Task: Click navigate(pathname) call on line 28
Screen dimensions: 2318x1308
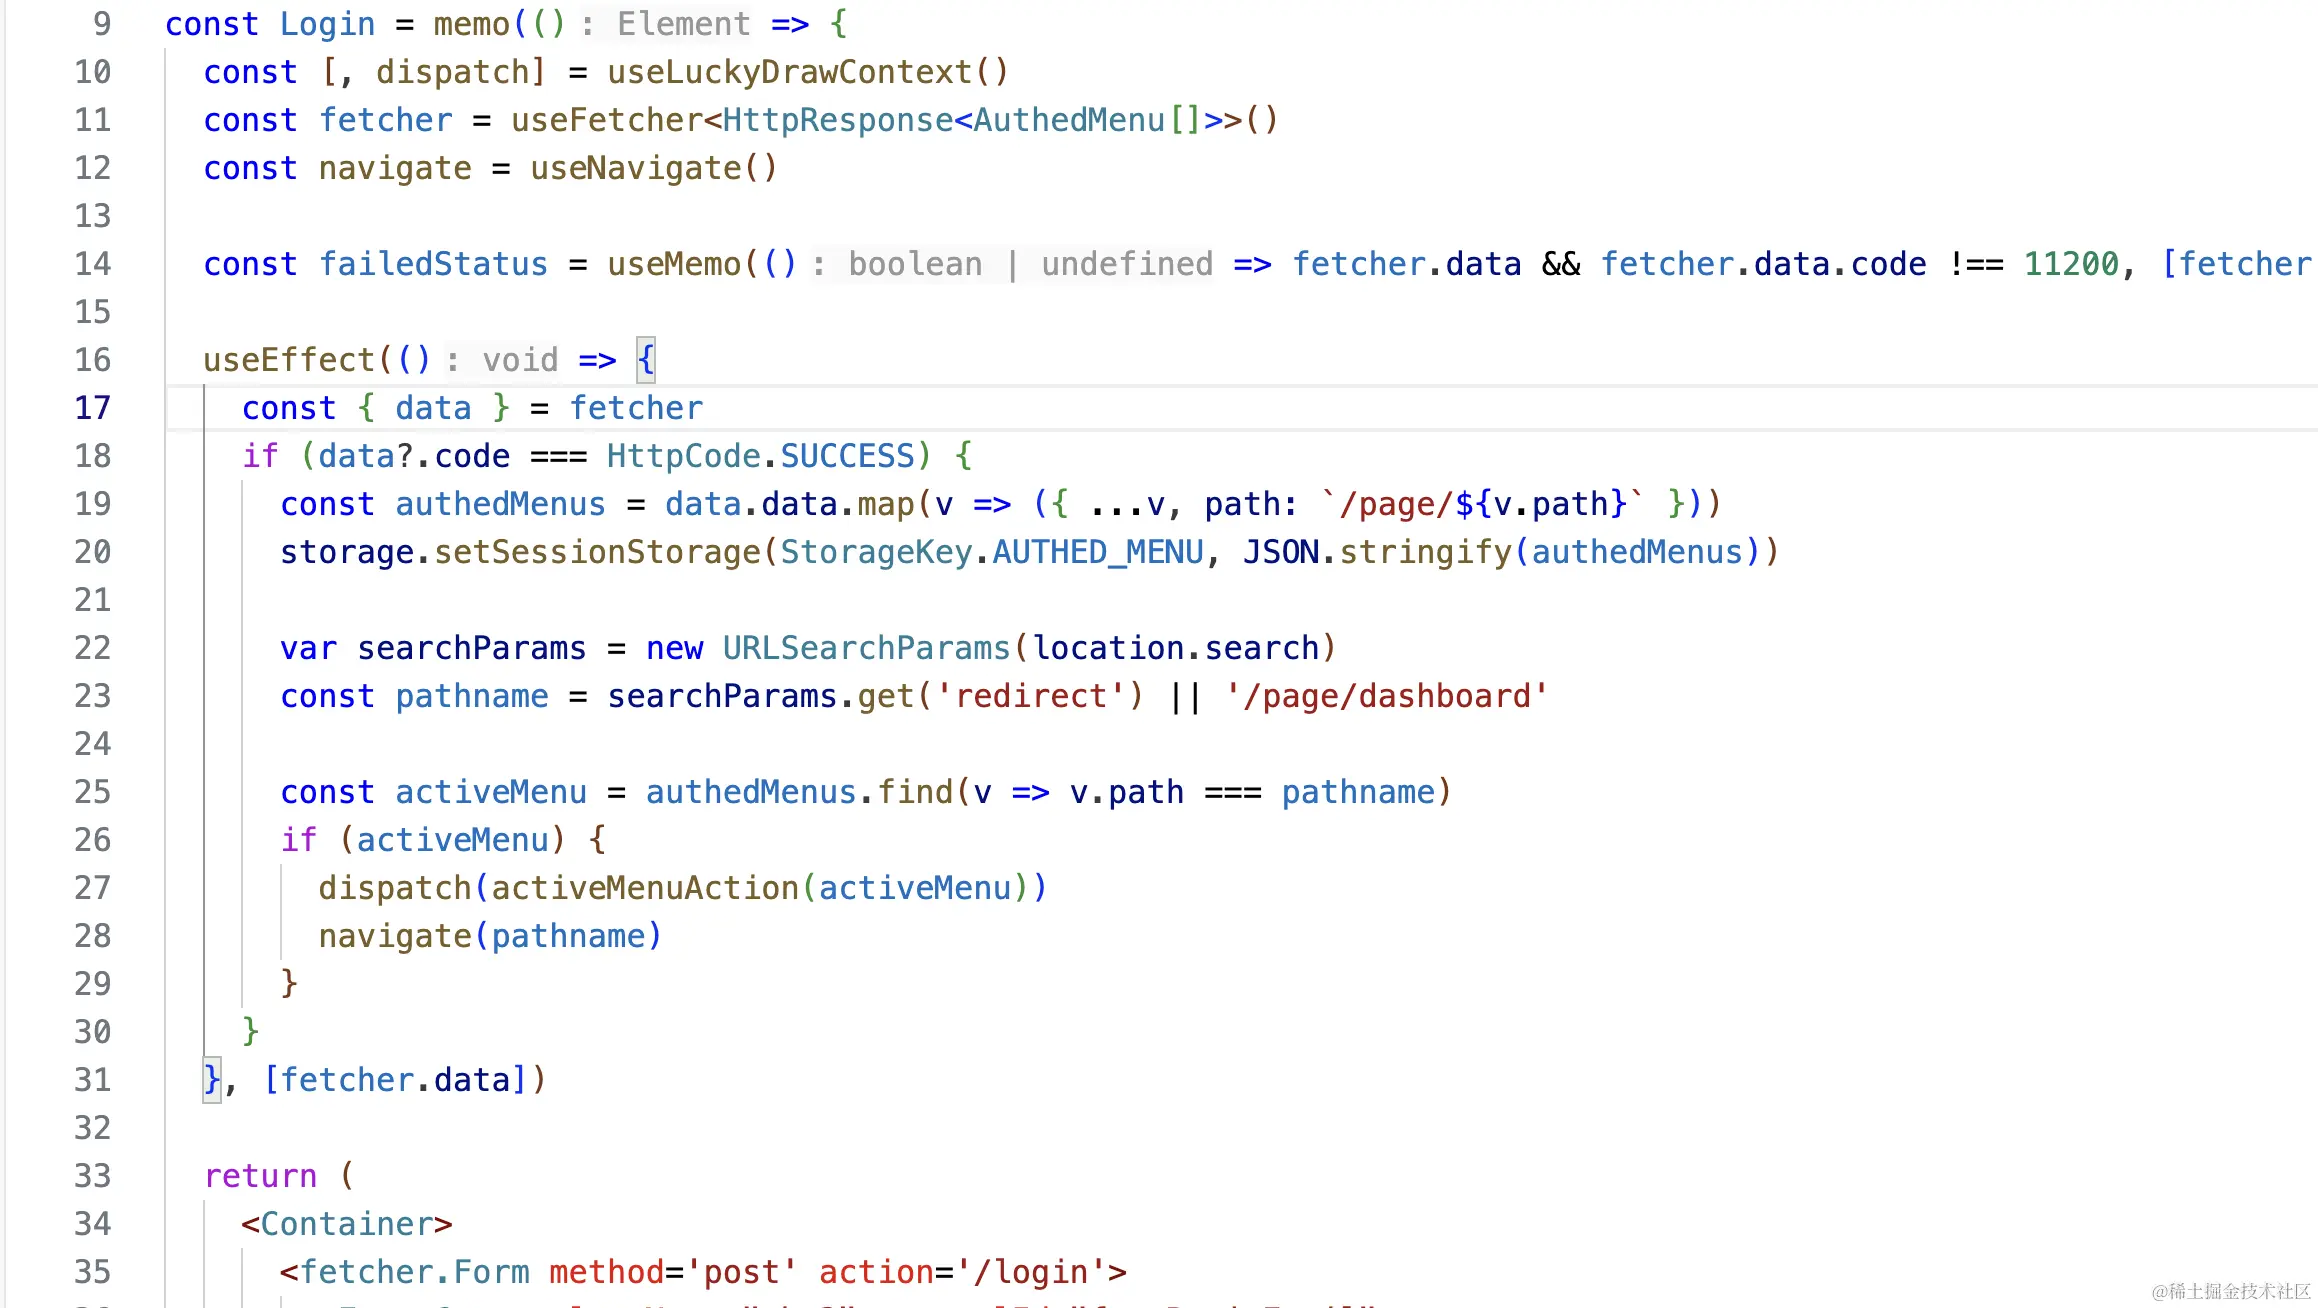Action: [490, 936]
